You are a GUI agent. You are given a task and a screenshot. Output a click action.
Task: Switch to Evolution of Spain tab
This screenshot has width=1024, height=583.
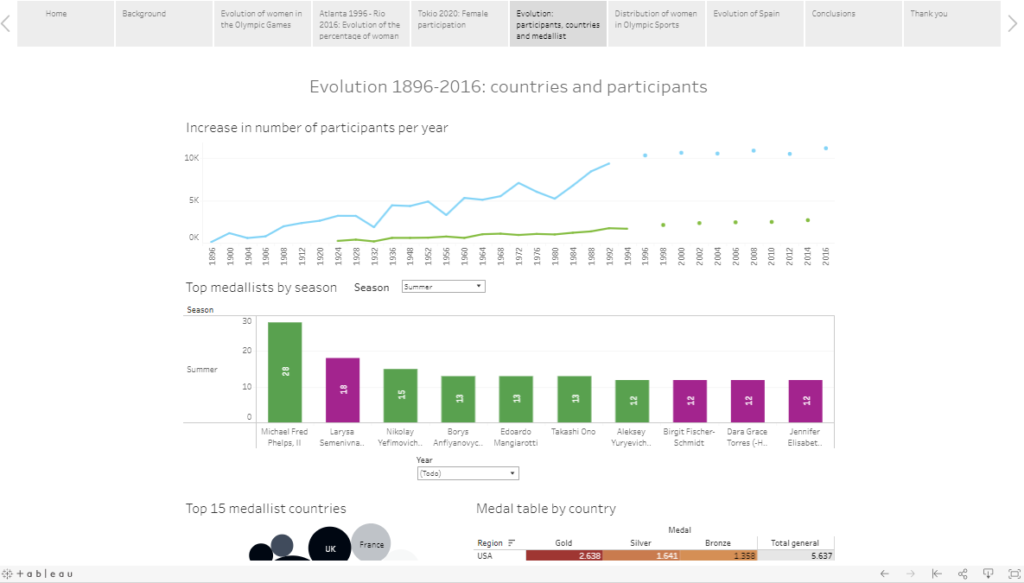pyautogui.click(x=754, y=24)
